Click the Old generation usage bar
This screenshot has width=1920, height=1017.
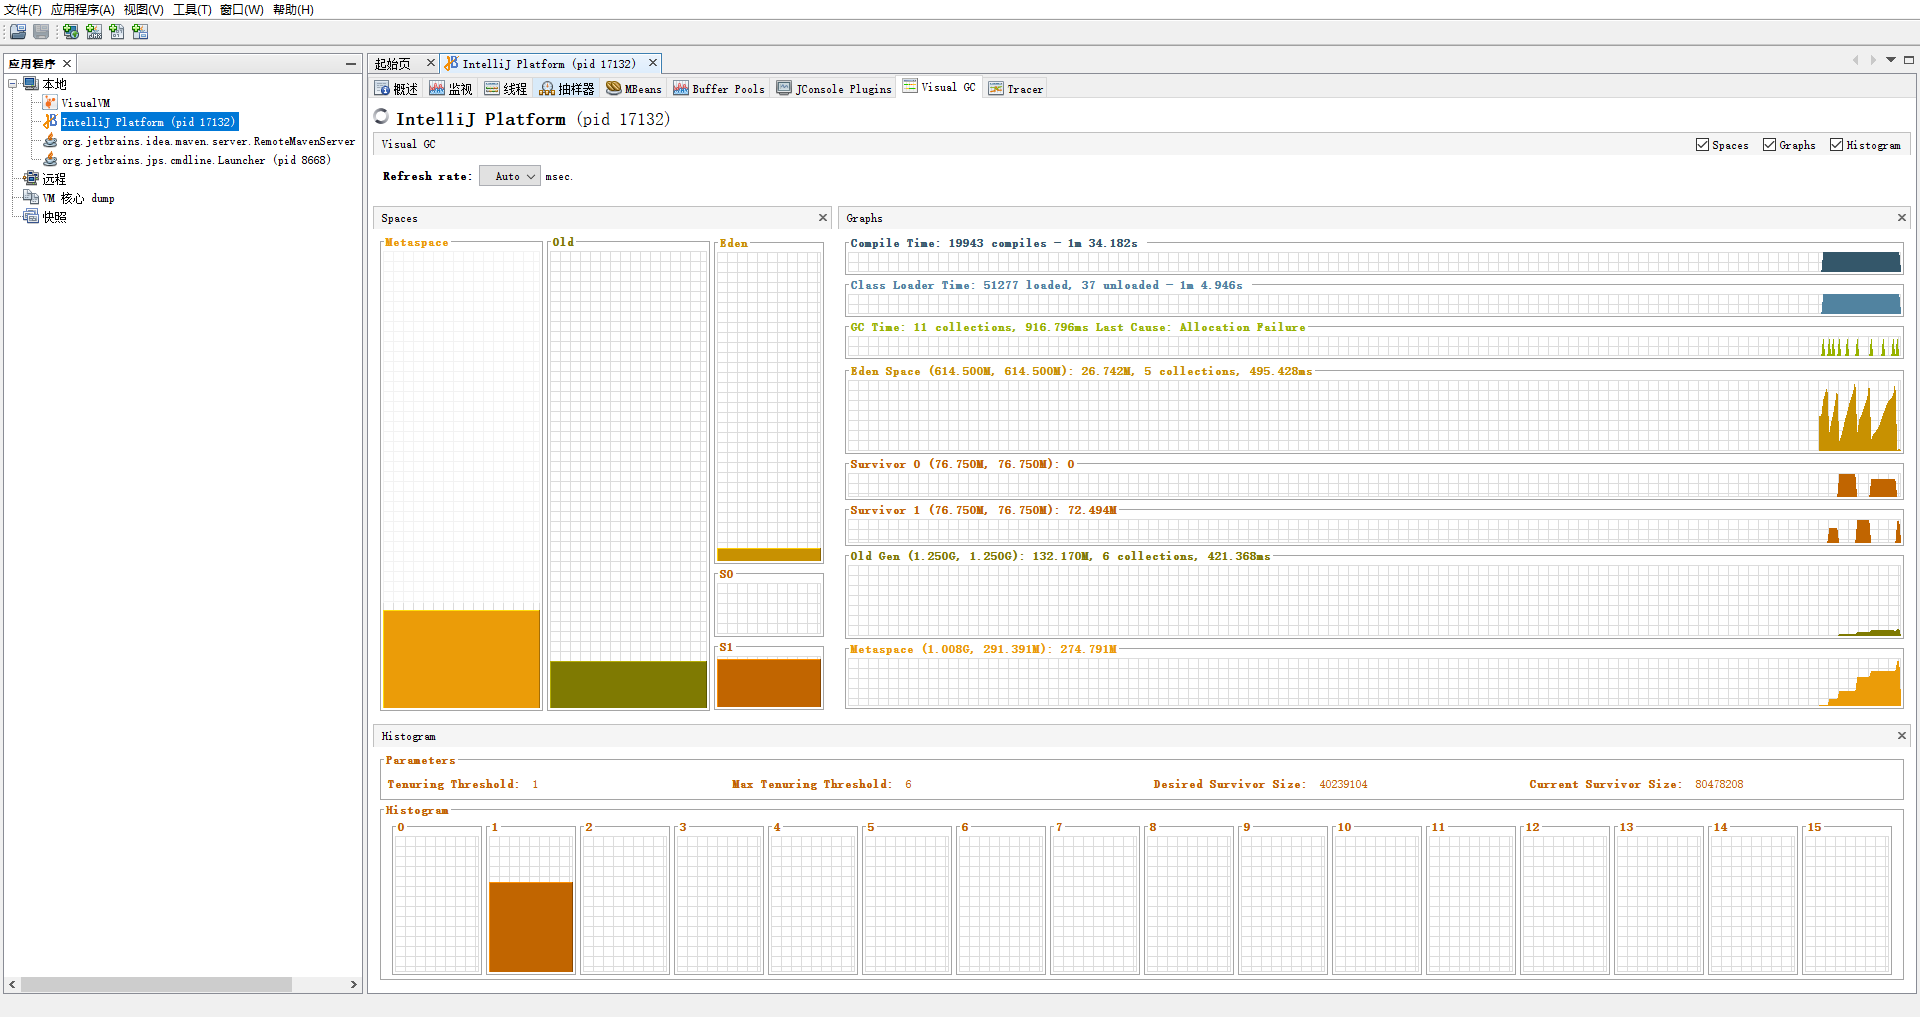coord(628,684)
